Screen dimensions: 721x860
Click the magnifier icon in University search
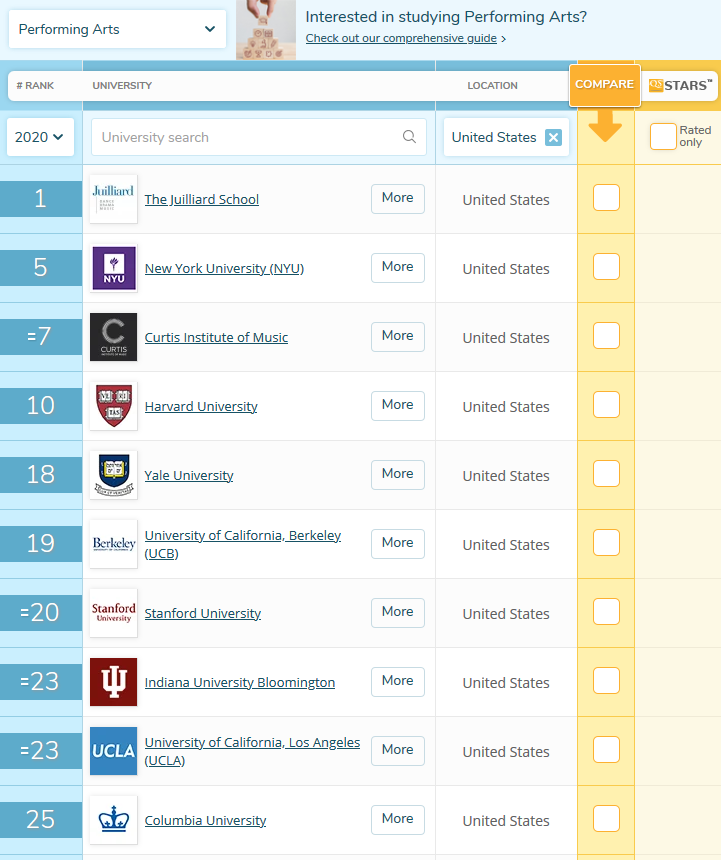pos(409,137)
